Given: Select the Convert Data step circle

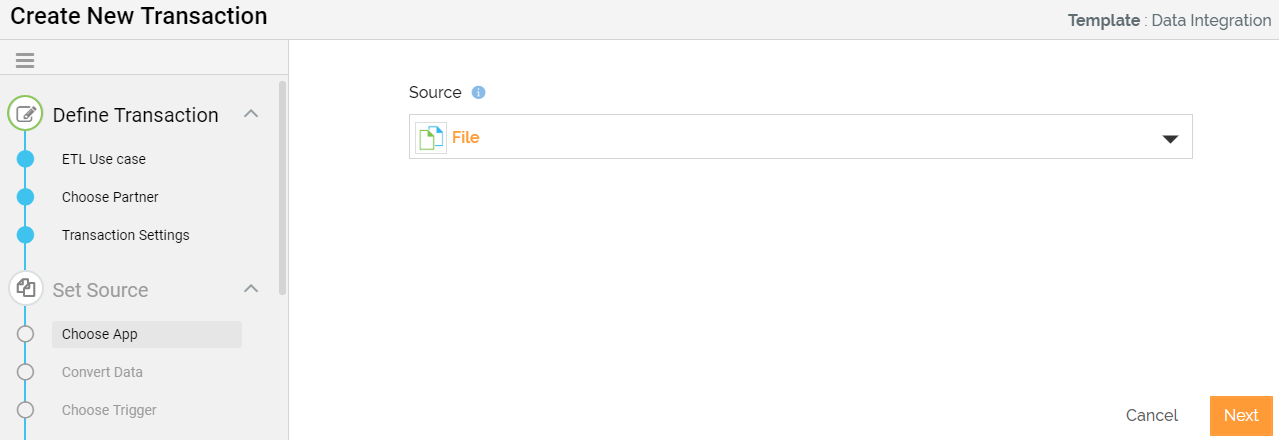Looking at the screenshot, I should tap(26, 372).
